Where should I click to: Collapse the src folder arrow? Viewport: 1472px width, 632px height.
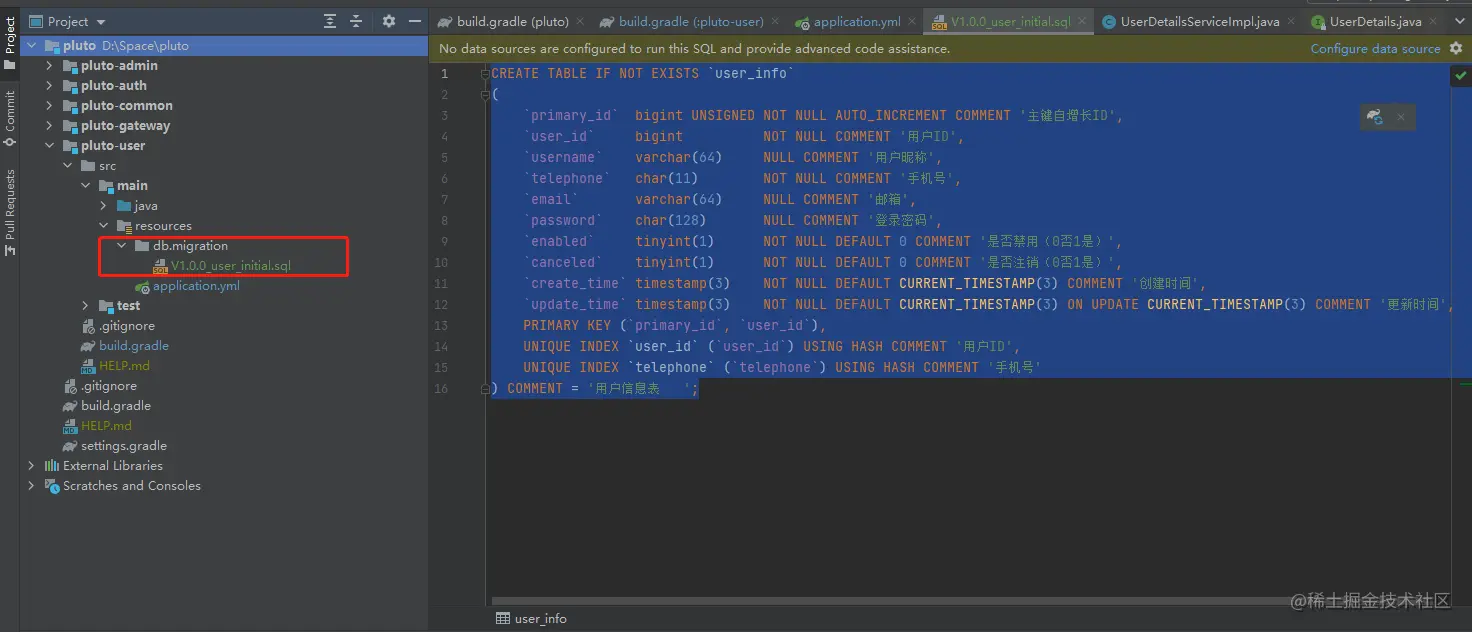pos(67,165)
